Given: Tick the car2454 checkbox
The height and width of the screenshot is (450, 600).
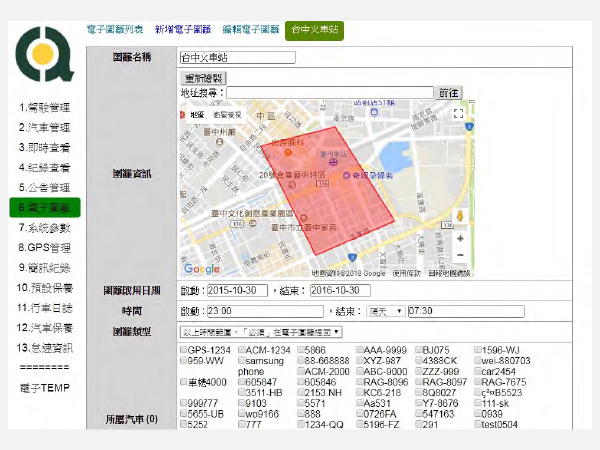Looking at the screenshot, I should point(478,371).
